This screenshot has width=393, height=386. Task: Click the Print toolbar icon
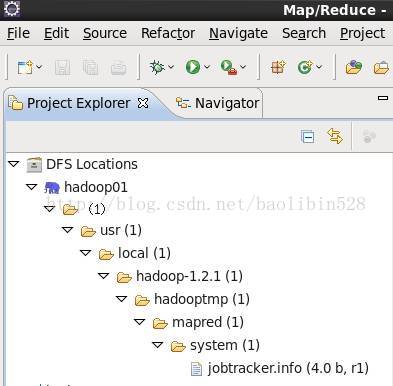(x=118, y=68)
